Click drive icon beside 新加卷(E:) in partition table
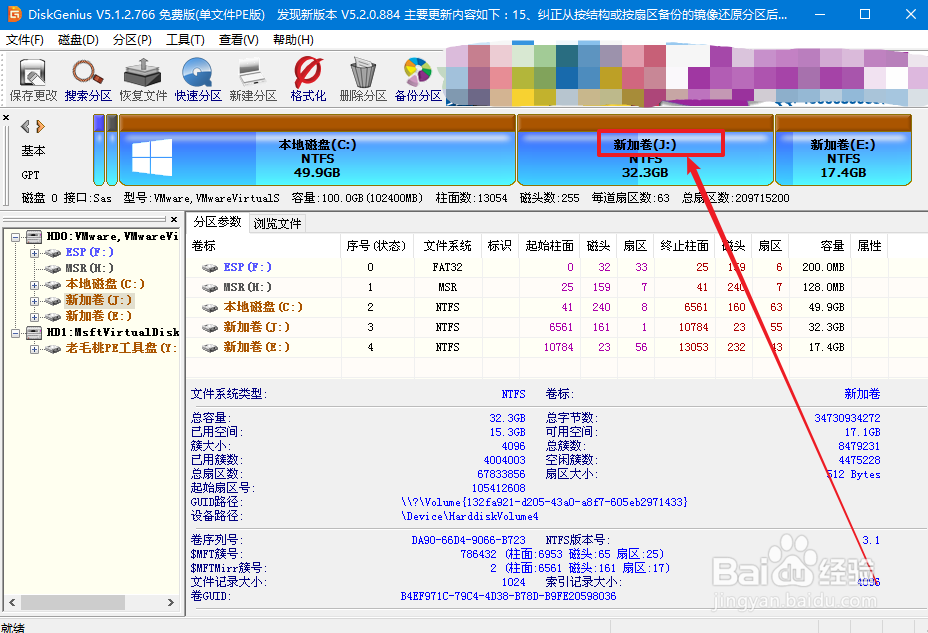Image resolution: width=928 pixels, height=633 pixels. [210, 348]
